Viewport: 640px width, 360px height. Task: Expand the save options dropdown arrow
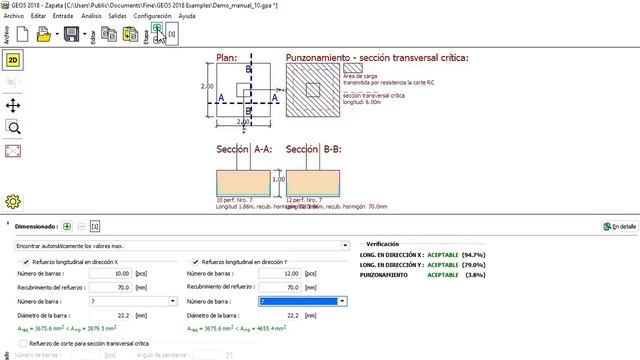coord(84,34)
